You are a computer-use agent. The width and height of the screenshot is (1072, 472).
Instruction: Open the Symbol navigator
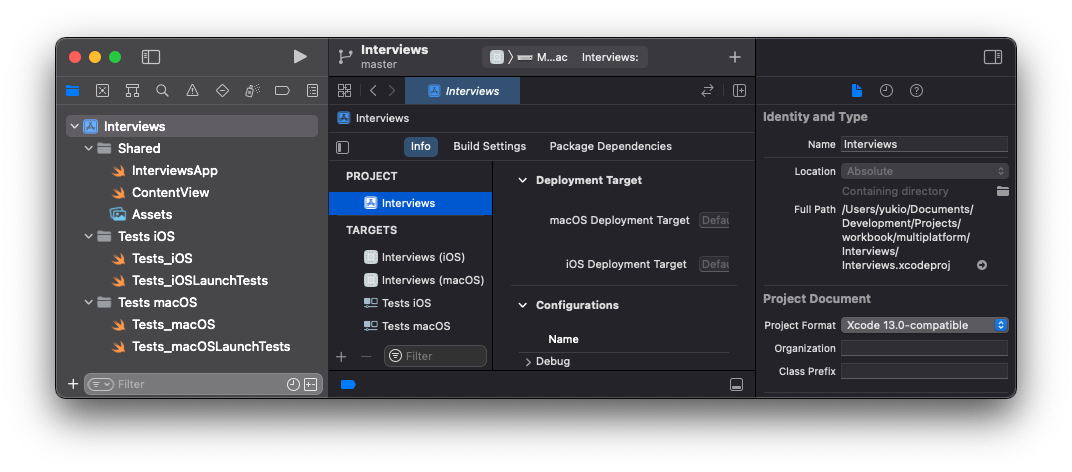click(133, 90)
